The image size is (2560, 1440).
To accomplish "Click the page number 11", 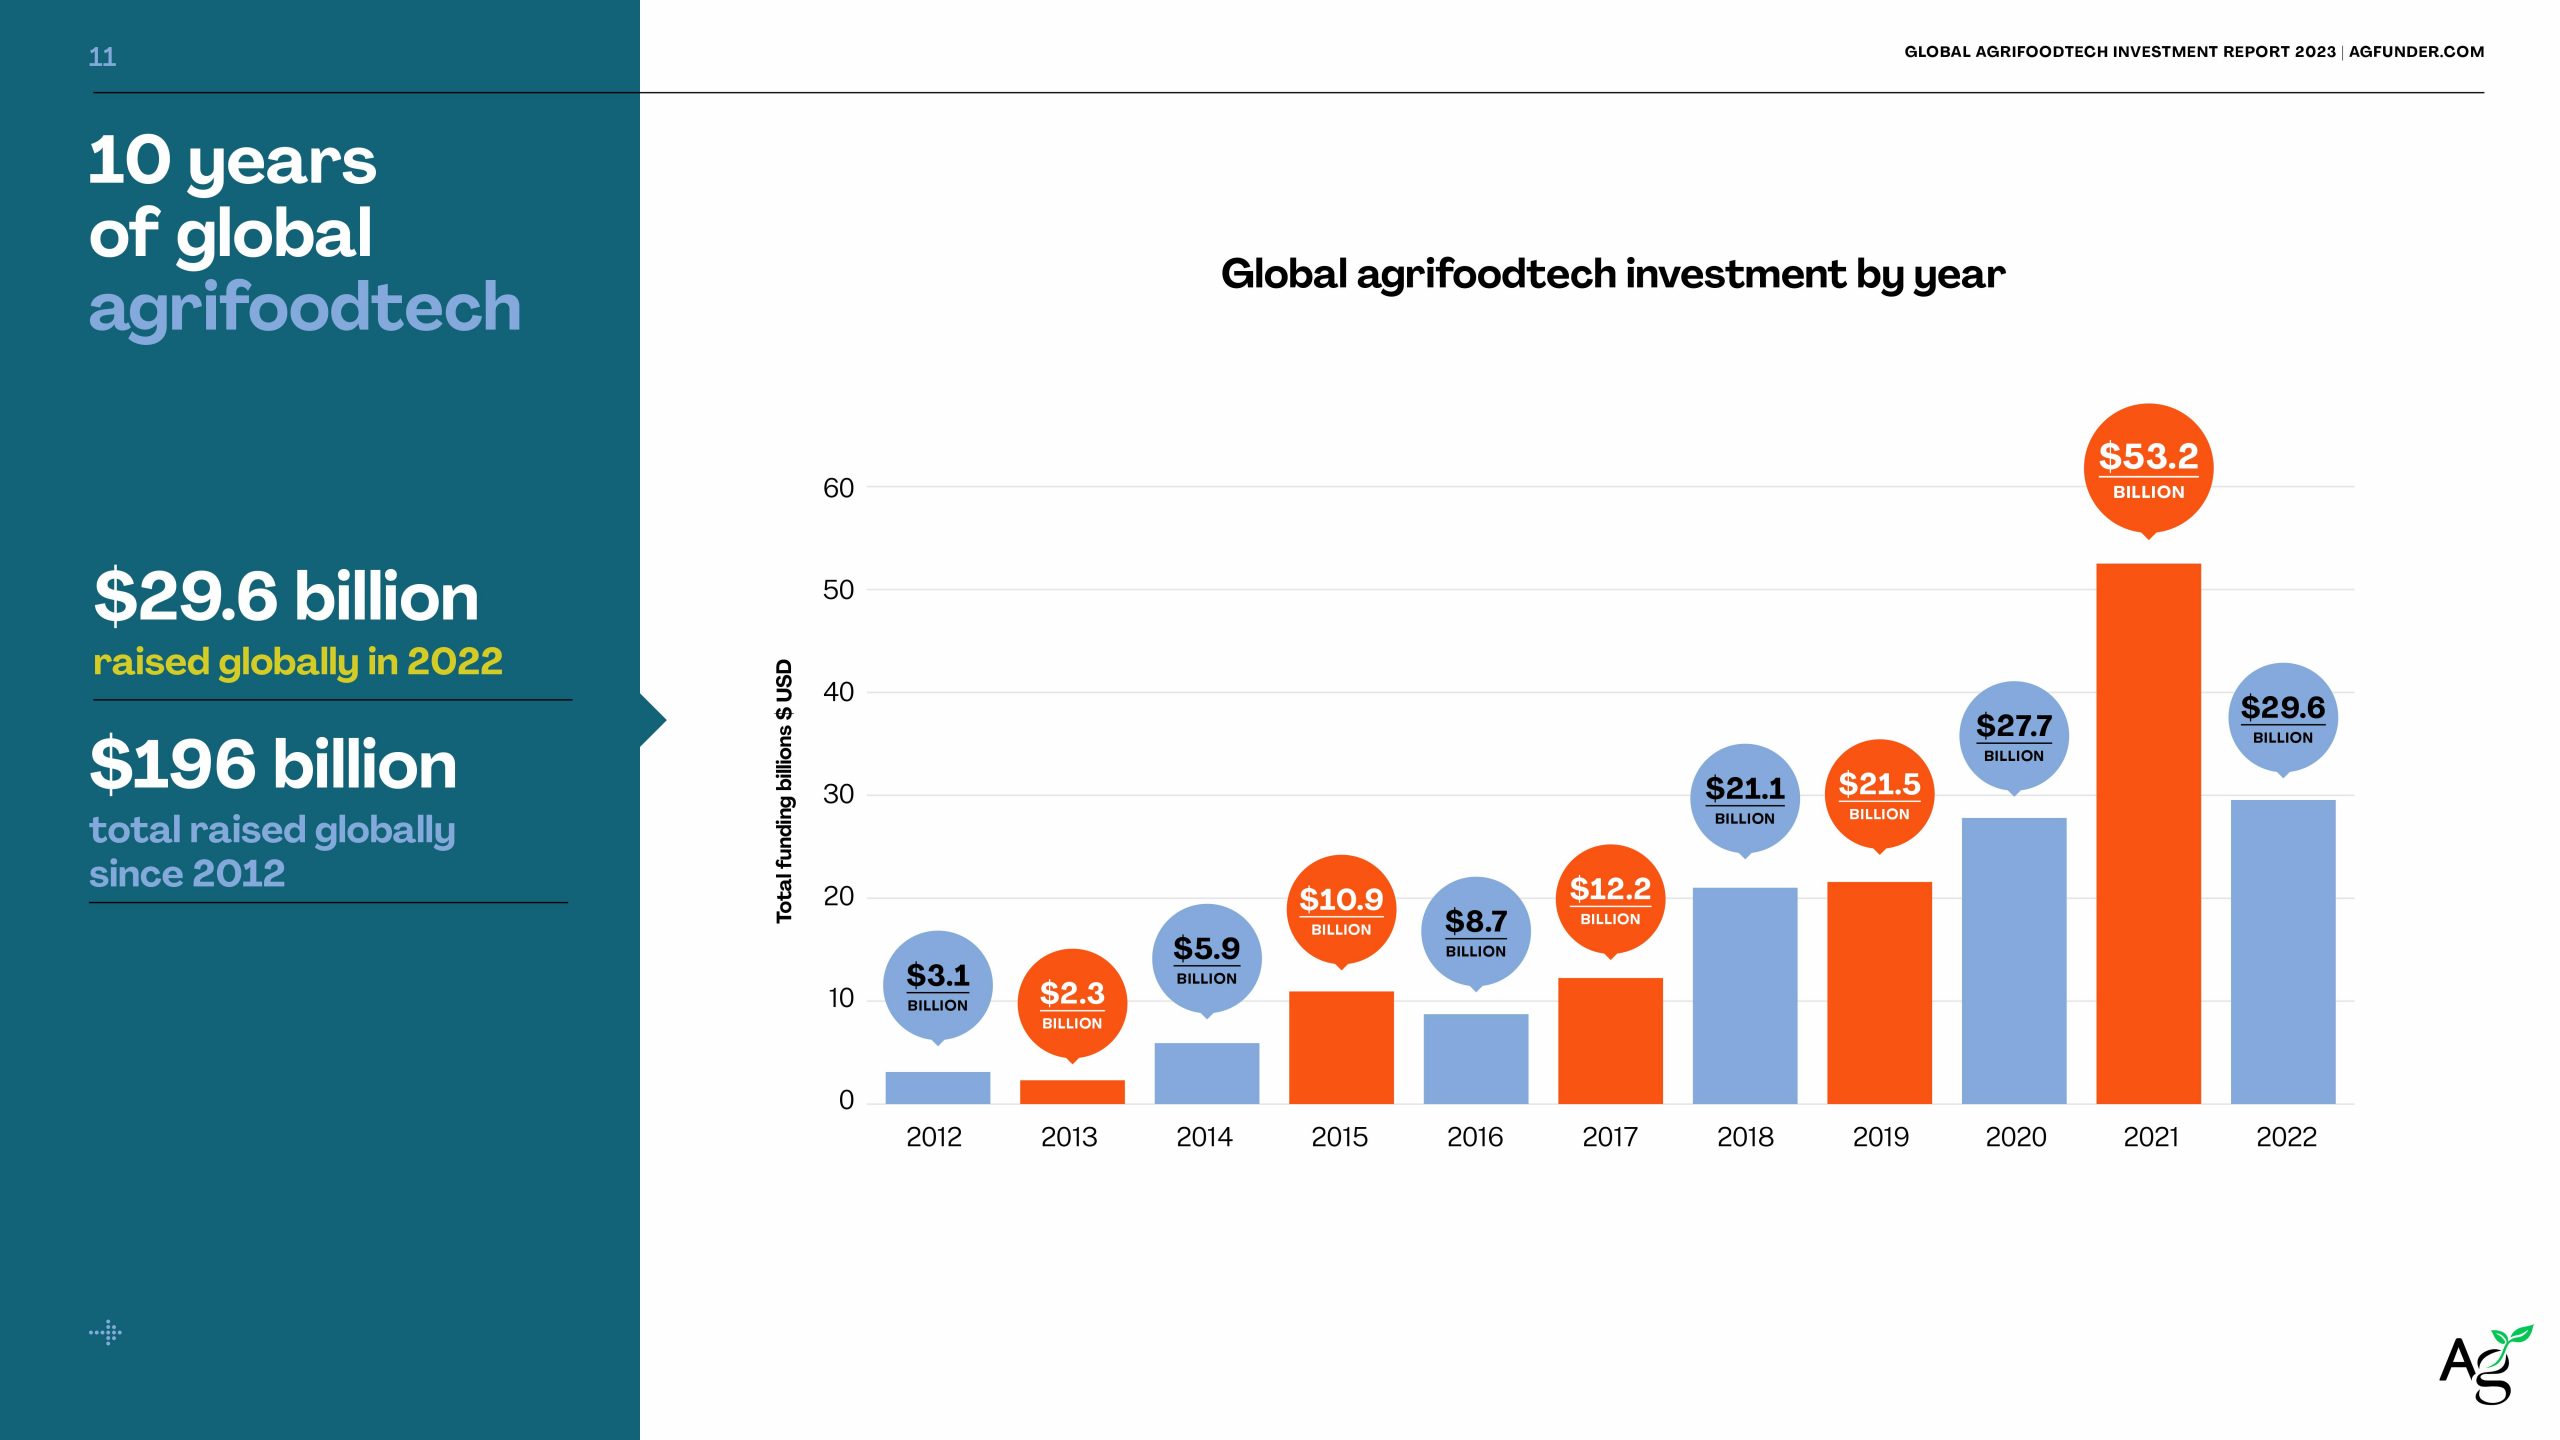I will tap(102, 57).
